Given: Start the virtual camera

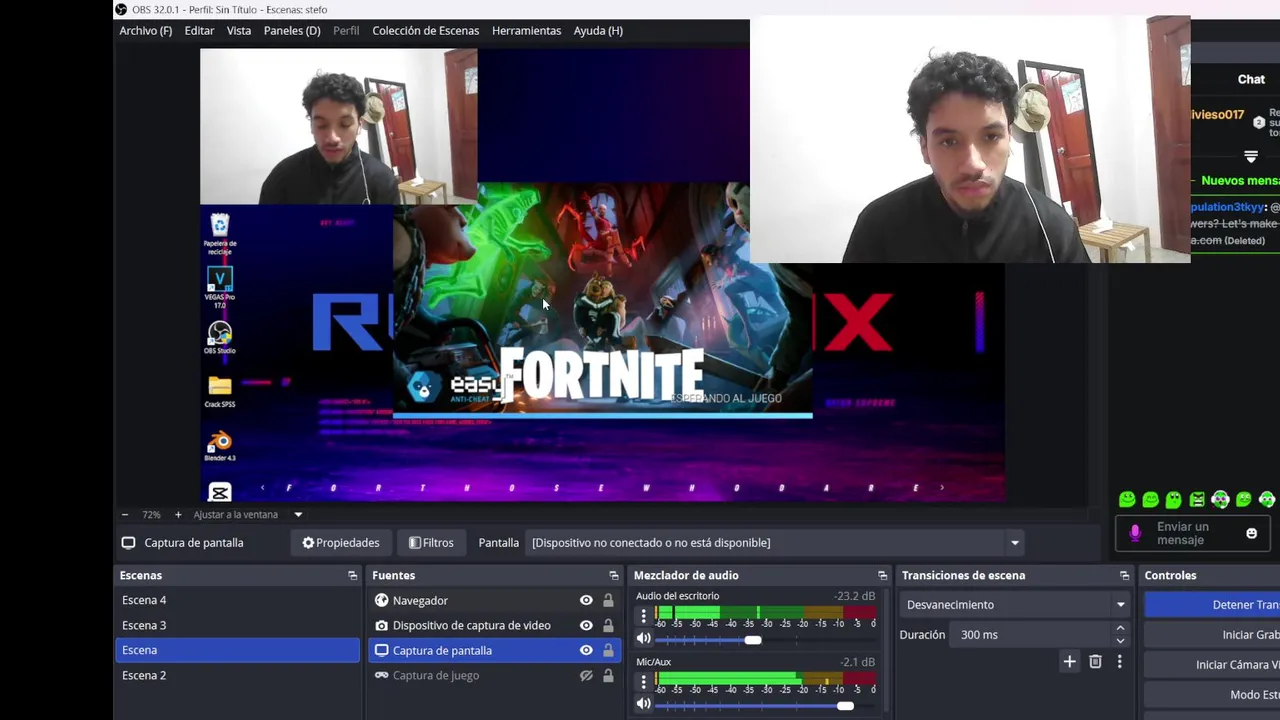Looking at the screenshot, I should coord(1212,665).
